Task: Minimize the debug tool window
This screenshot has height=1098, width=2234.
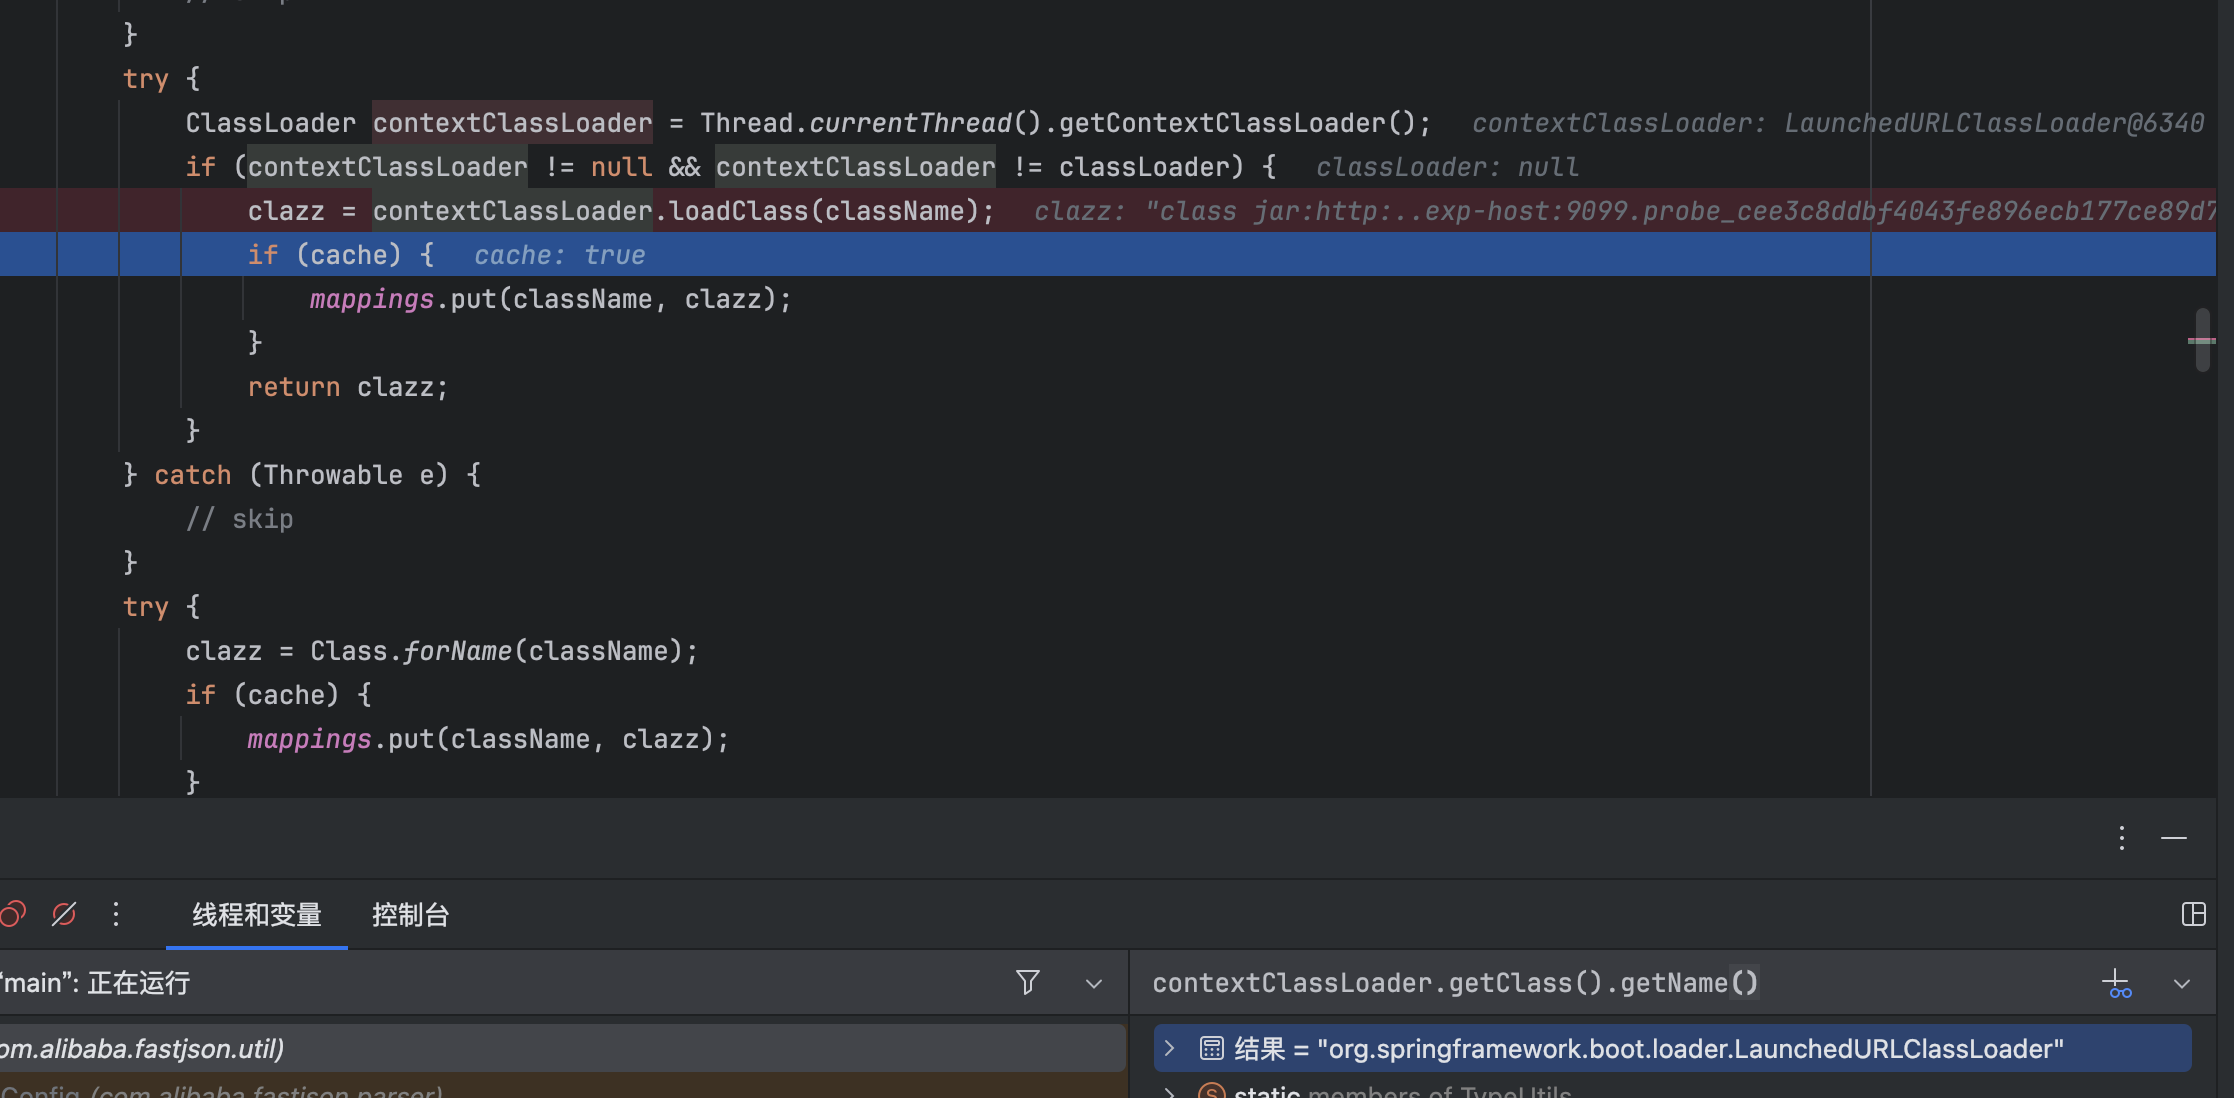Action: [x=2173, y=838]
